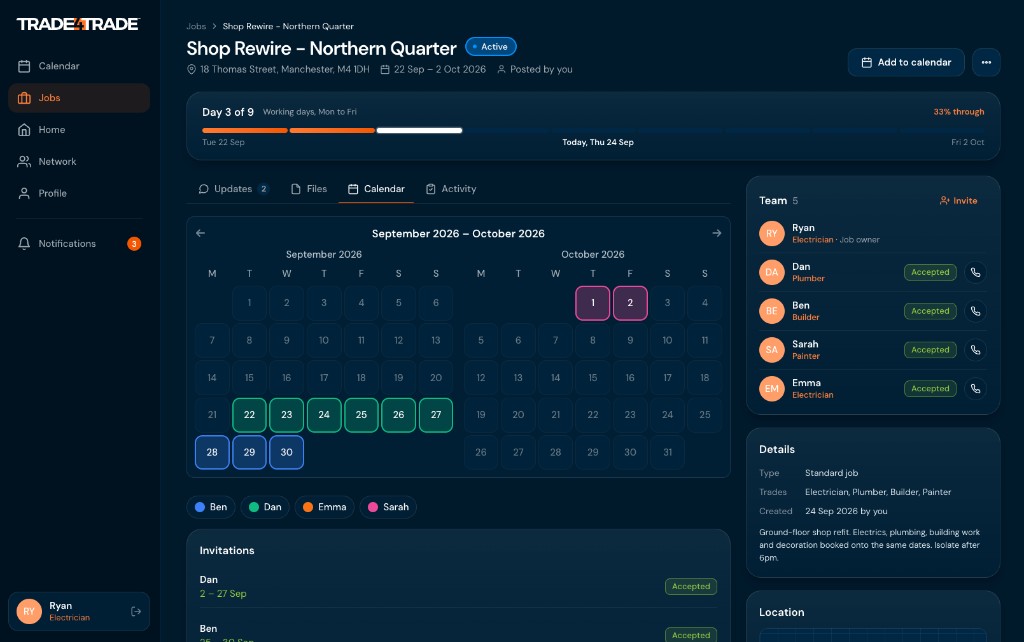
Task: Click the Active status badge
Action: pos(490,47)
